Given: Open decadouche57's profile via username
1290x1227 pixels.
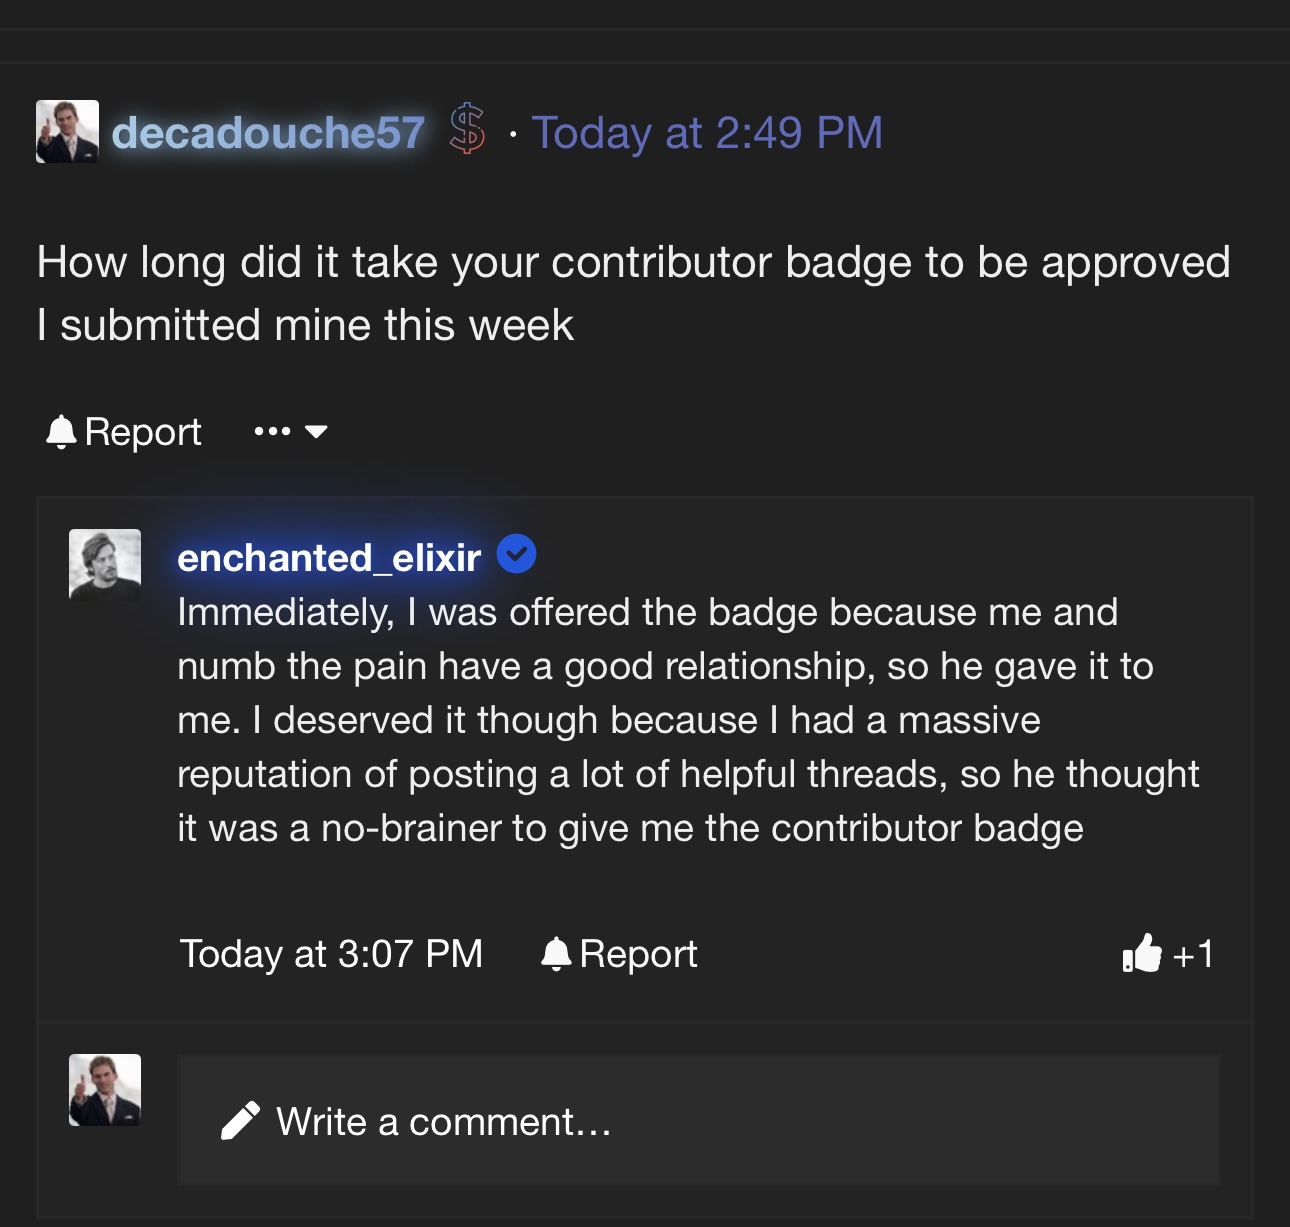Looking at the screenshot, I should (268, 133).
